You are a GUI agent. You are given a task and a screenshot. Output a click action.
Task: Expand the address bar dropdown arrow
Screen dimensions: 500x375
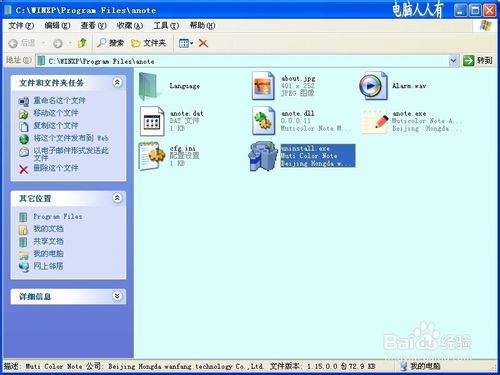(453, 60)
